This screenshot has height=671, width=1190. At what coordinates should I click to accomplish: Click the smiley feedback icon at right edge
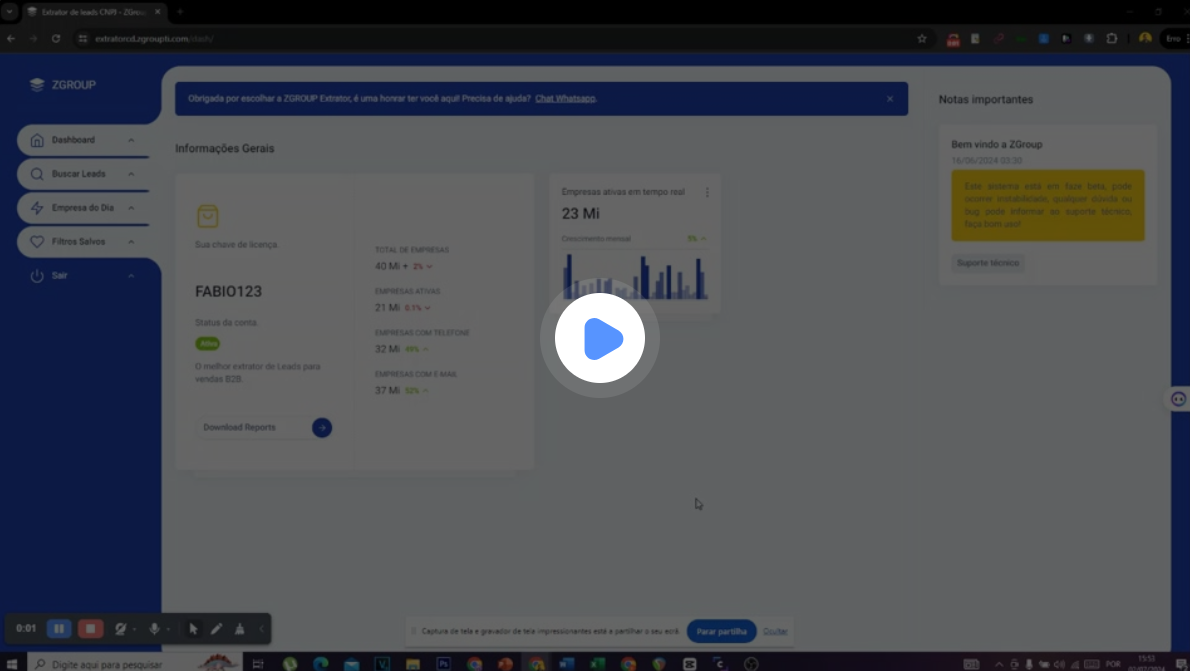(1178, 399)
